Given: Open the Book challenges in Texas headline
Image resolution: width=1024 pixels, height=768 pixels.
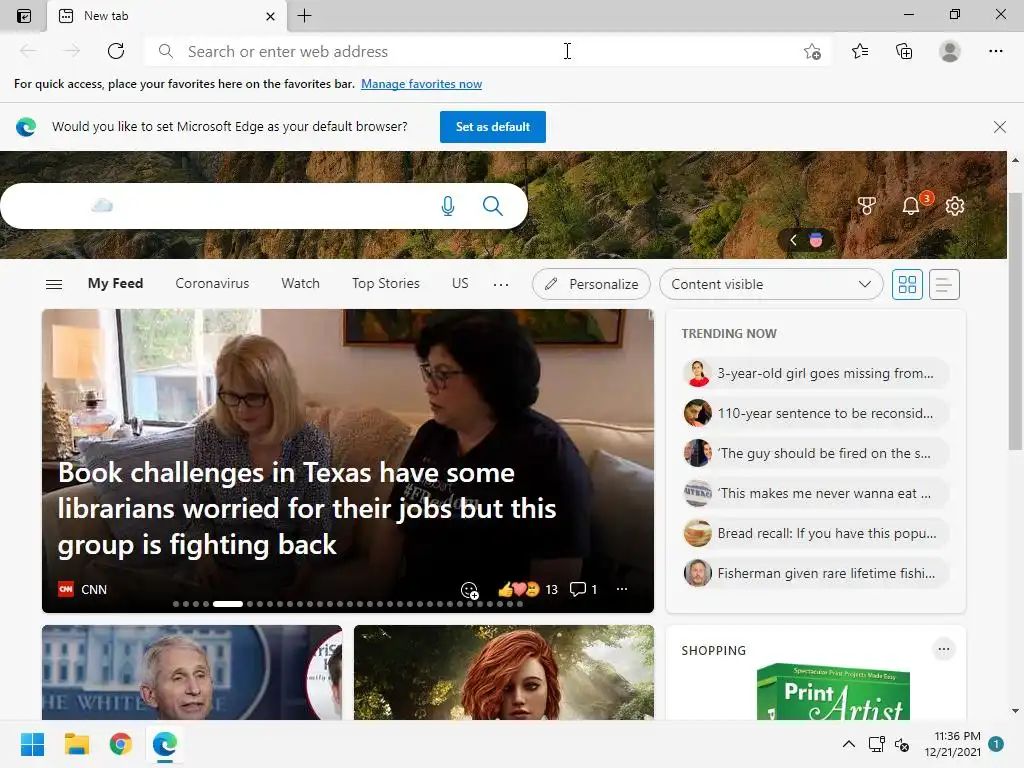Looking at the screenshot, I should (x=307, y=509).
